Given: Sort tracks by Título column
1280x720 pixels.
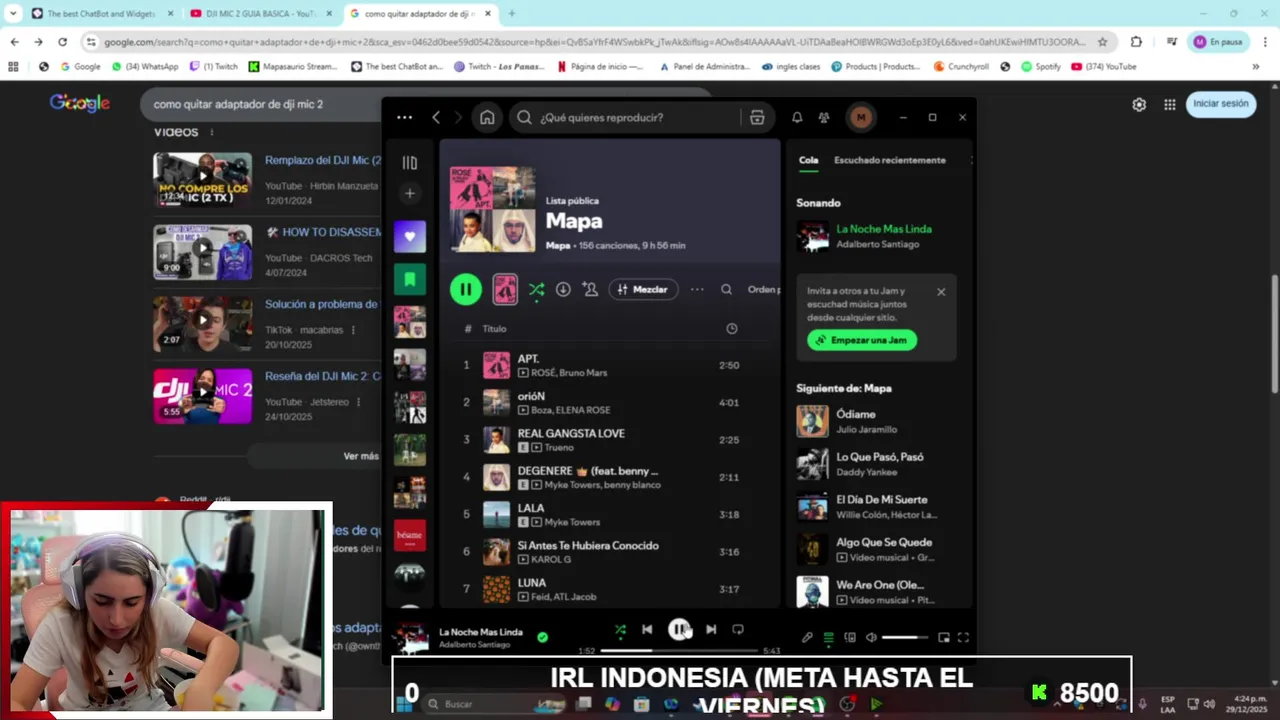Looking at the screenshot, I should point(494,328).
